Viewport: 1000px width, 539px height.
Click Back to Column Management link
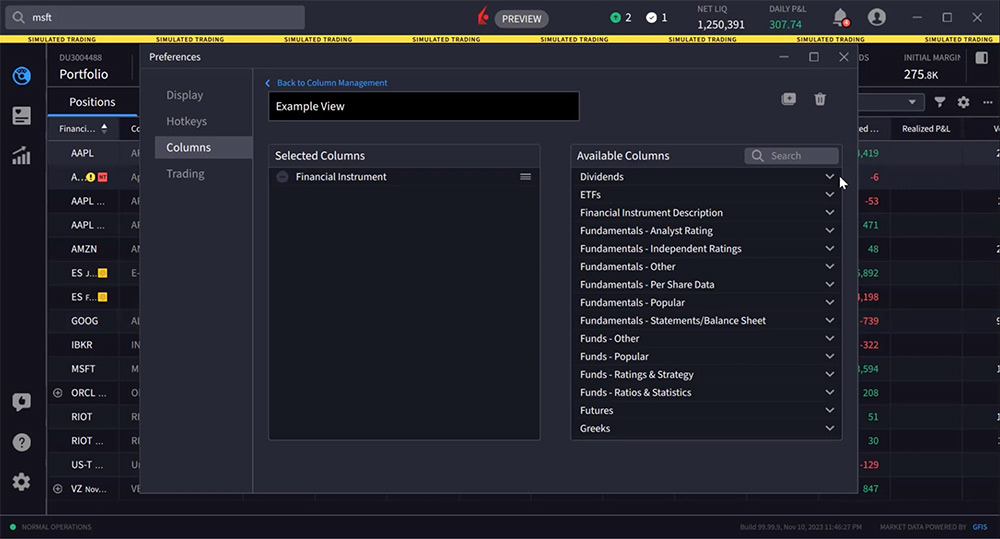tap(331, 83)
